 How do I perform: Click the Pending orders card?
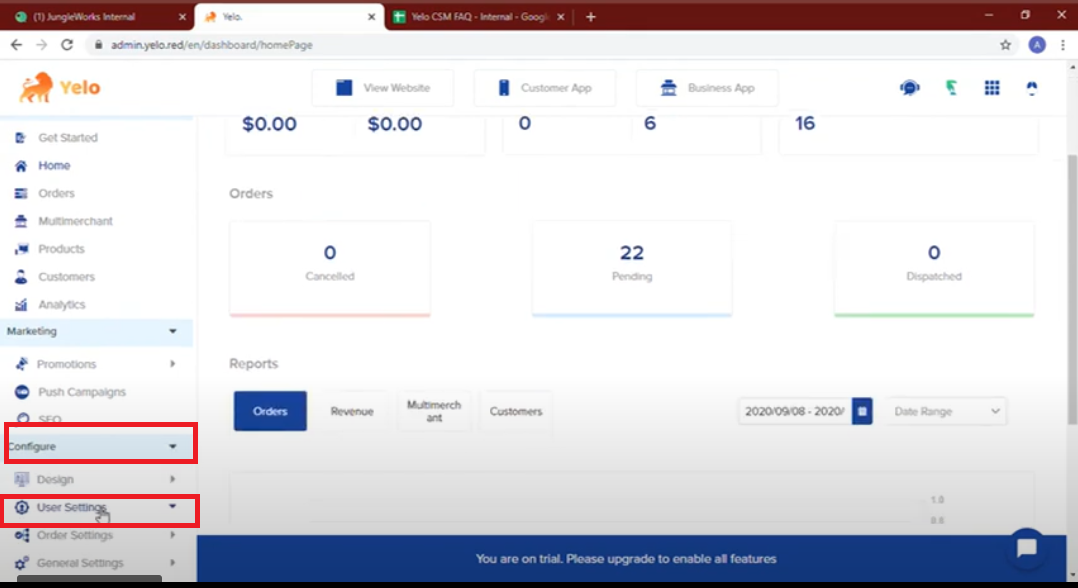coord(631,265)
